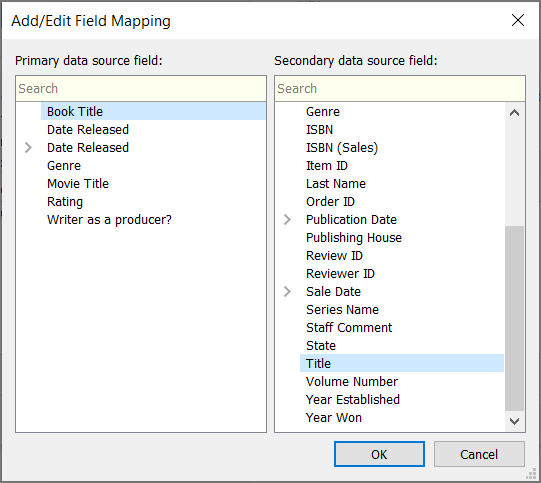Select Staff Comment field
This screenshot has width=541, height=483.
349,327
